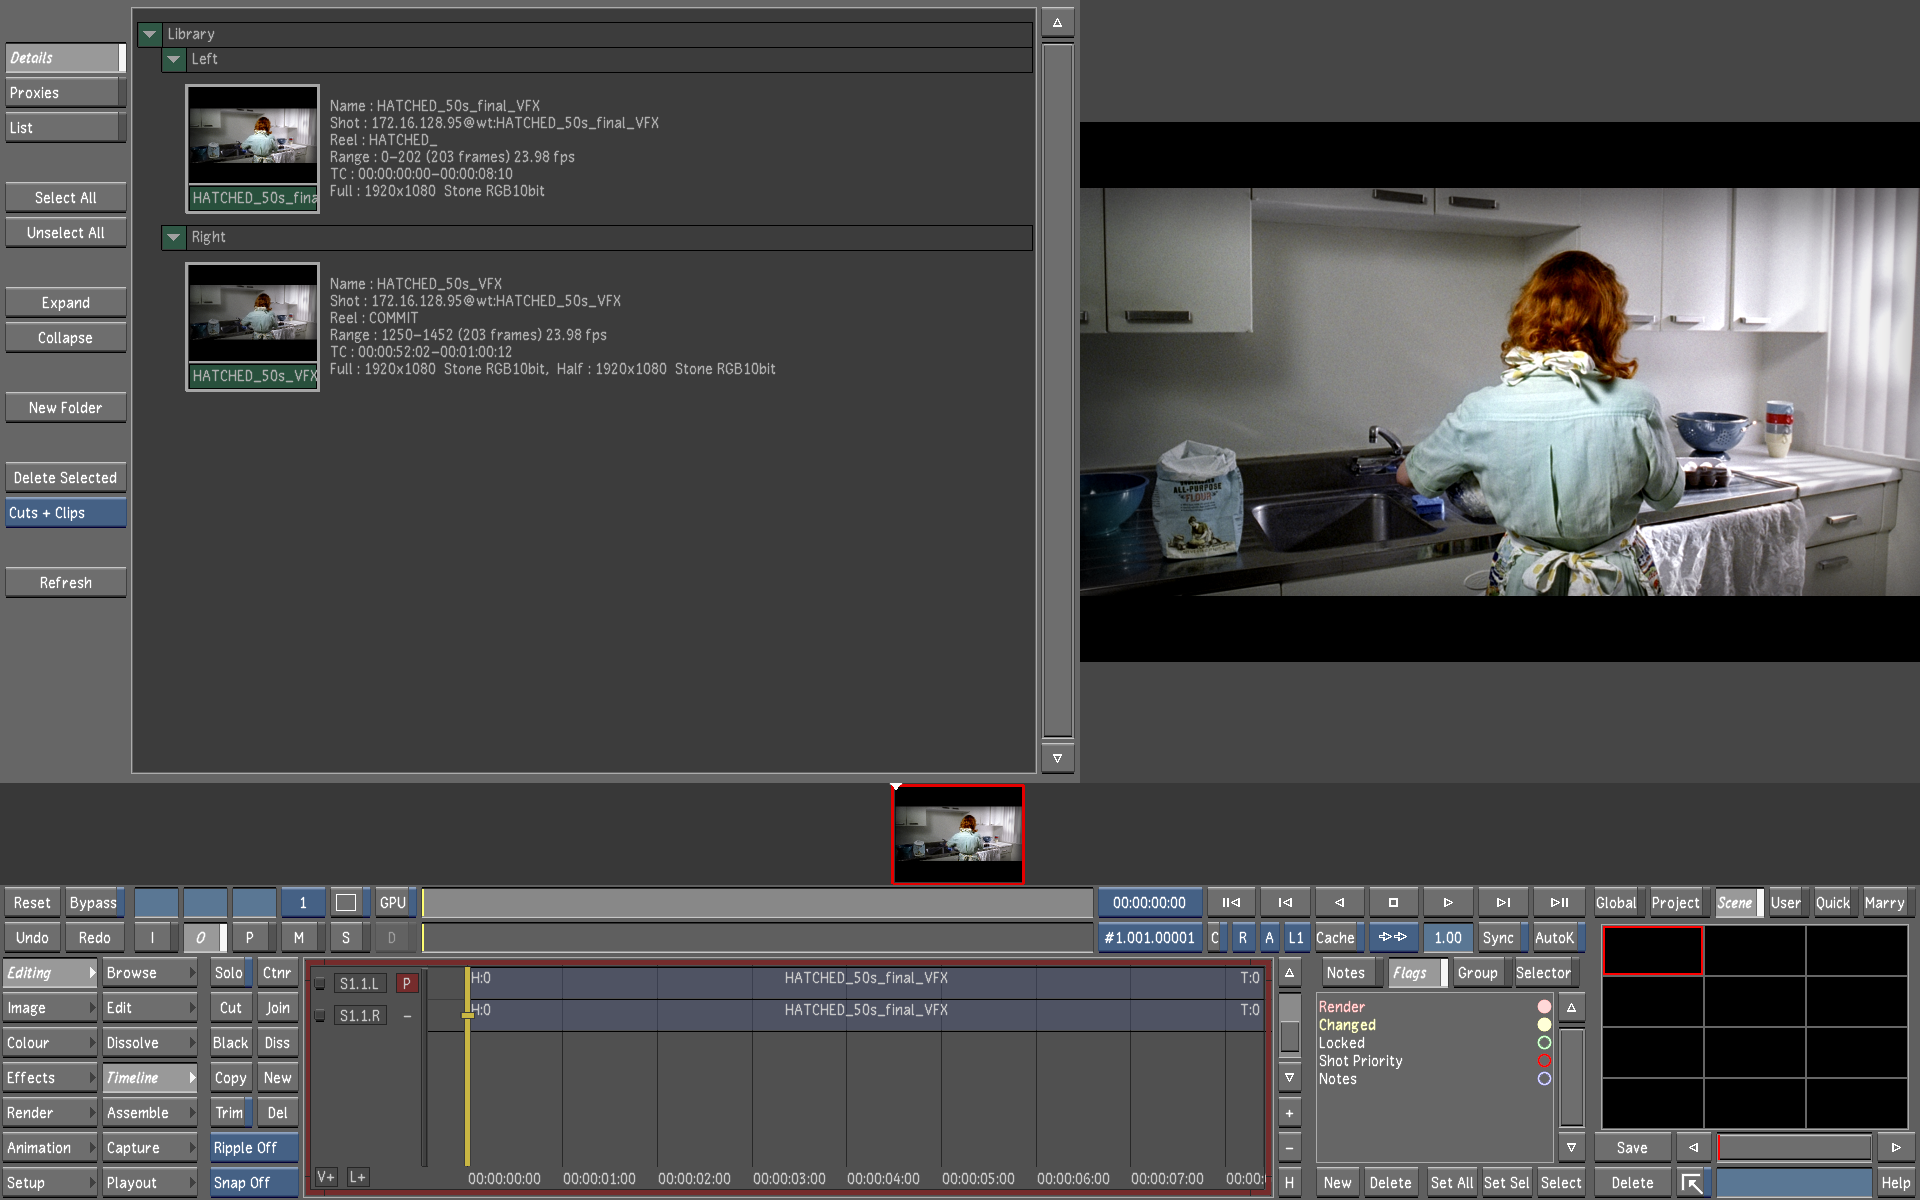Toggle the Render flag circle
The height and width of the screenshot is (1200, 1920).
[x=1544, y=1007]
